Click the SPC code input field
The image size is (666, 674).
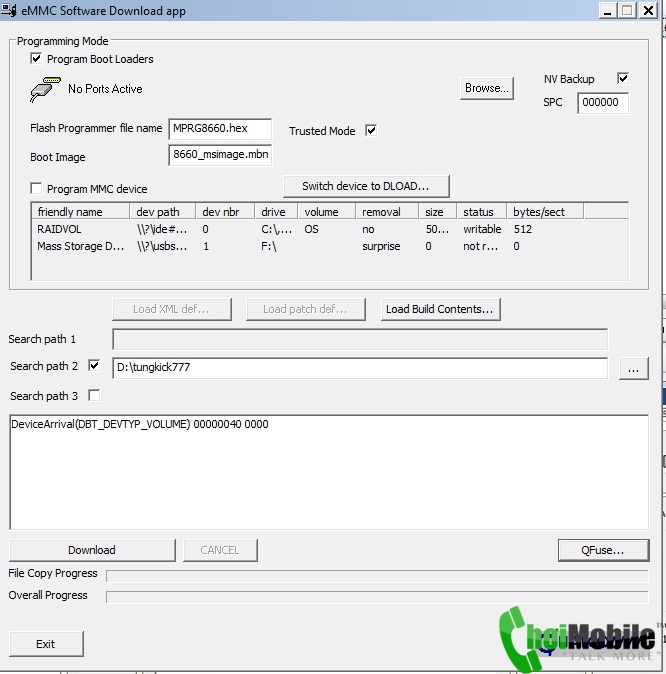[x=602, y=103]
